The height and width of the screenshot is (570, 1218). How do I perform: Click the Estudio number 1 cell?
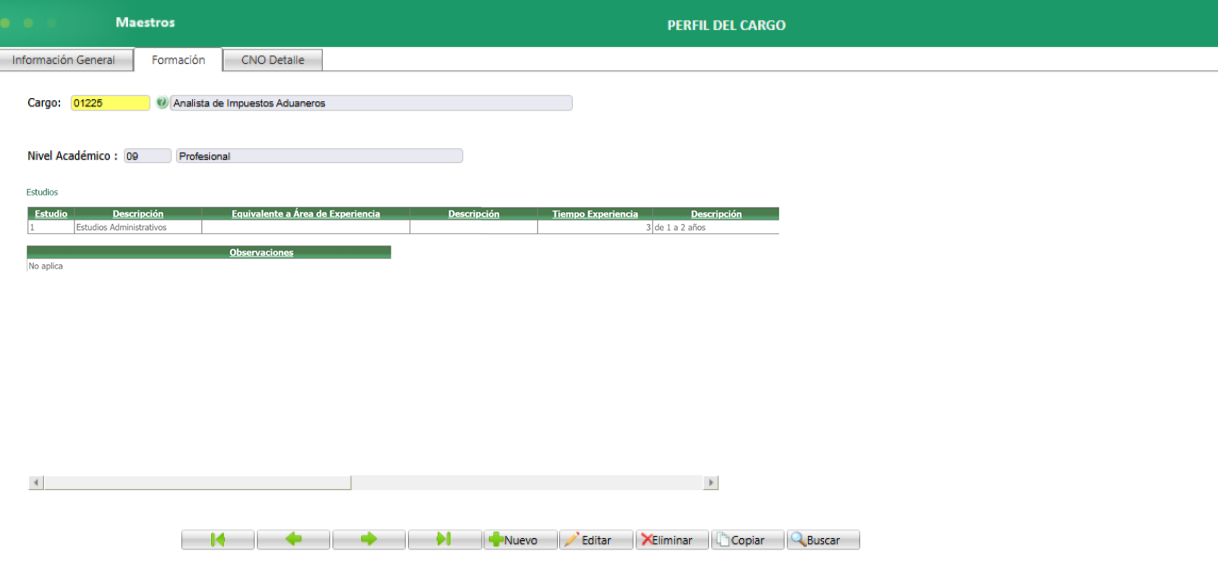[51, 227]
